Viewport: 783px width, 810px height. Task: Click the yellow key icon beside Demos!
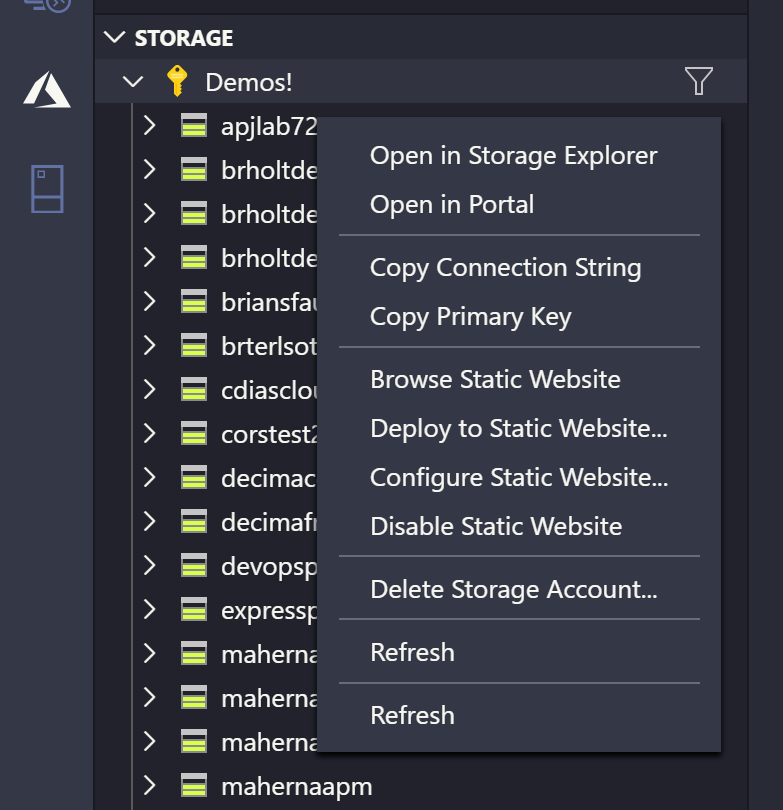coord(179,83)
